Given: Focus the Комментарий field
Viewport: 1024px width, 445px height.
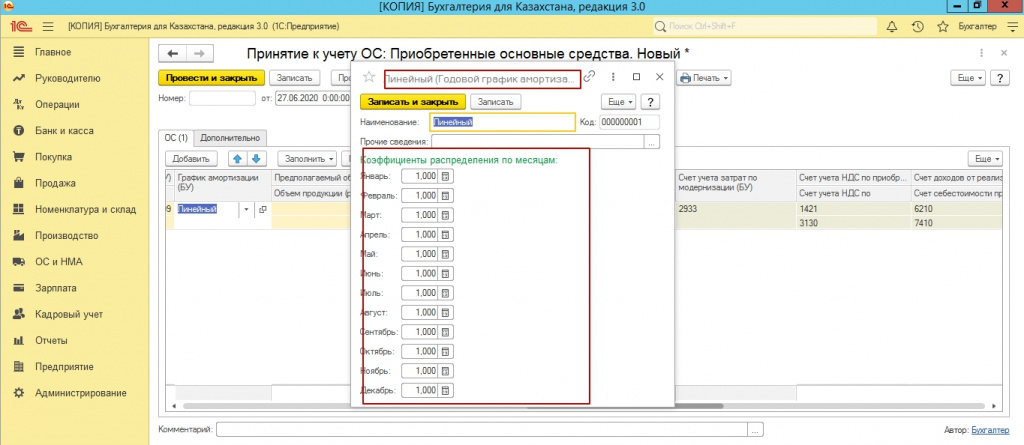Looking at the screenshot, I should point(482,429).
